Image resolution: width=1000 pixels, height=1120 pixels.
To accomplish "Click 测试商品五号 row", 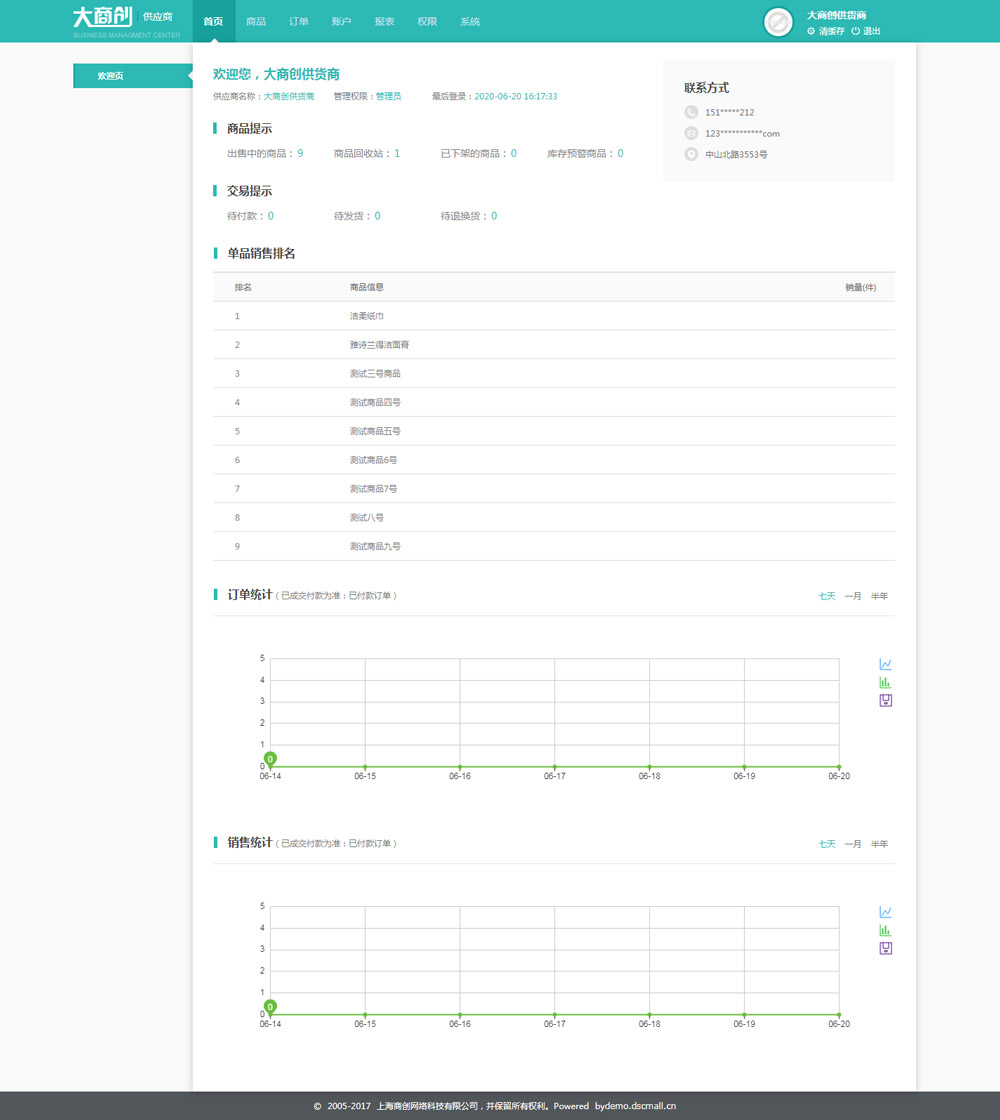I will pos(554,431).
